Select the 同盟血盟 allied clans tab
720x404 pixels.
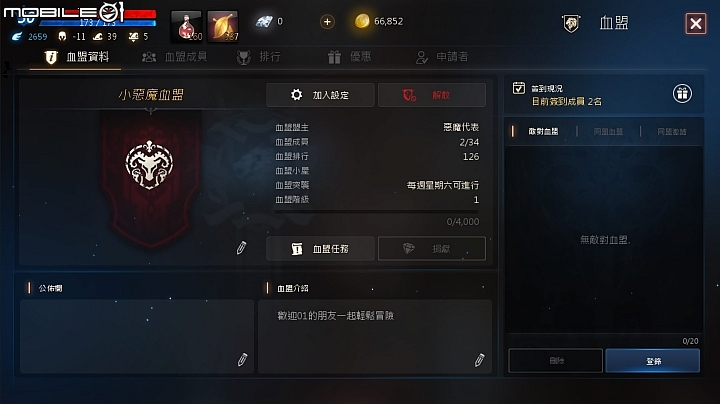pos(608,132)
